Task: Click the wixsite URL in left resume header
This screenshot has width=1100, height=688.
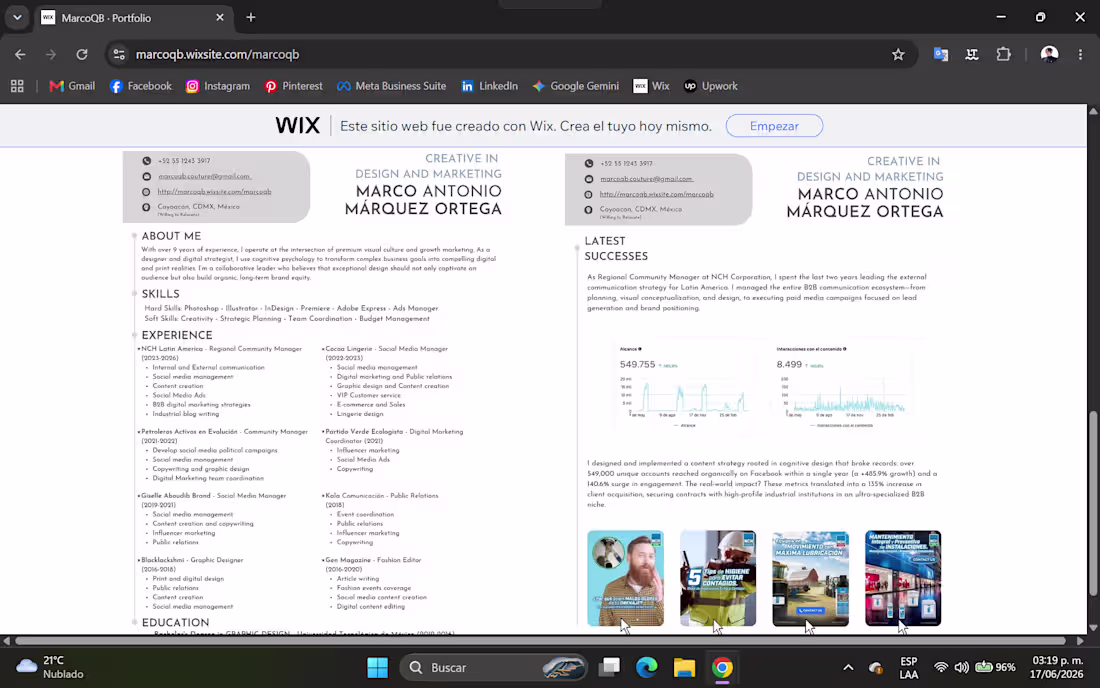Action: tap(214, 191)
